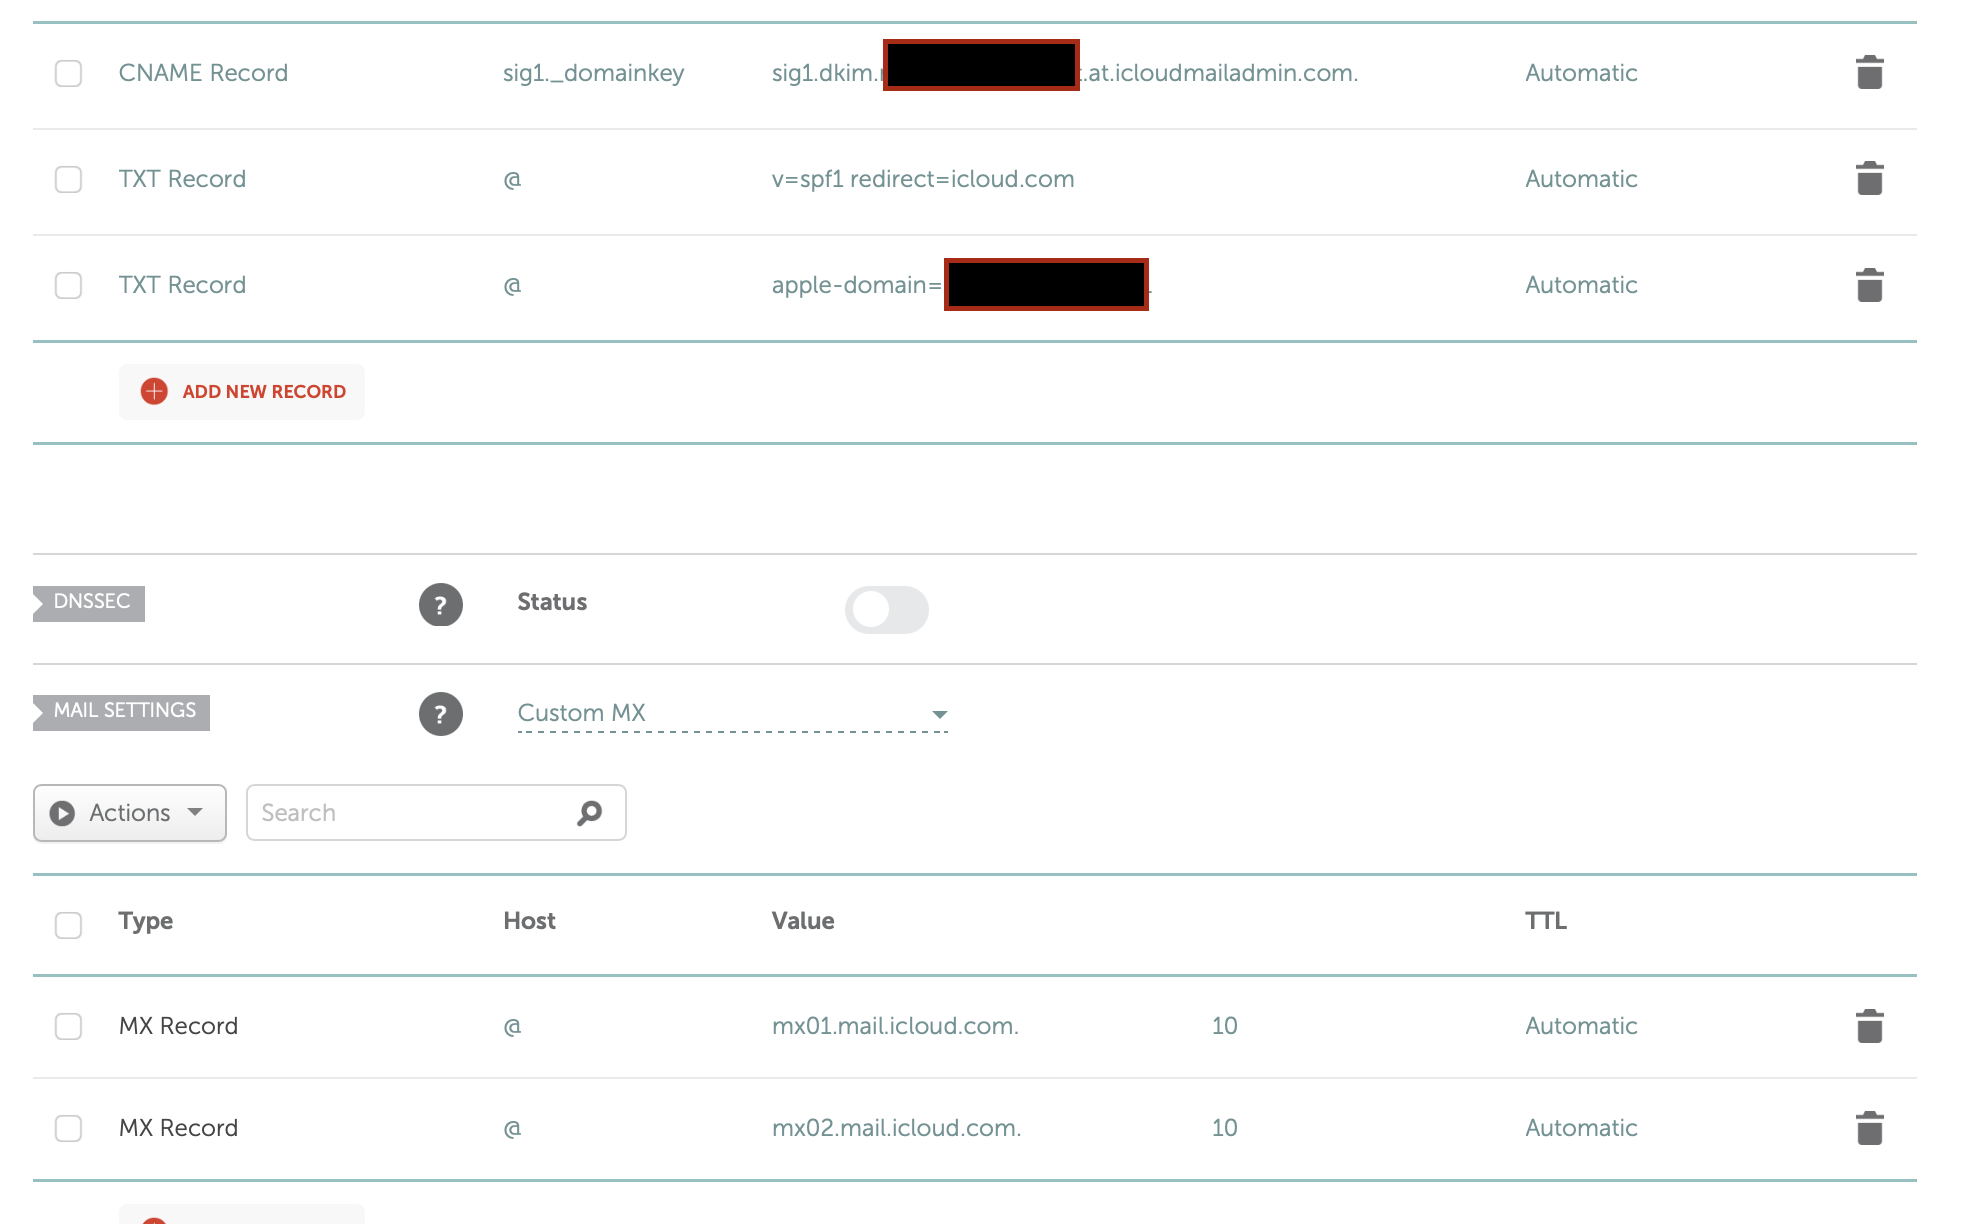Tick the select-all checkbox beside Type

68,924
